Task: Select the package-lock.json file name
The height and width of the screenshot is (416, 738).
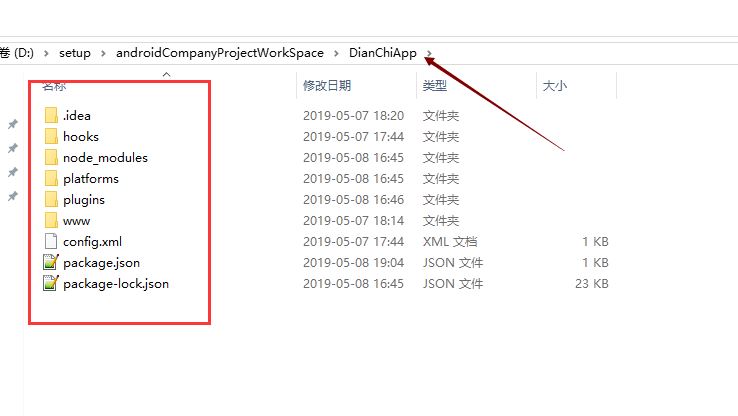Action: pos(116,284)
